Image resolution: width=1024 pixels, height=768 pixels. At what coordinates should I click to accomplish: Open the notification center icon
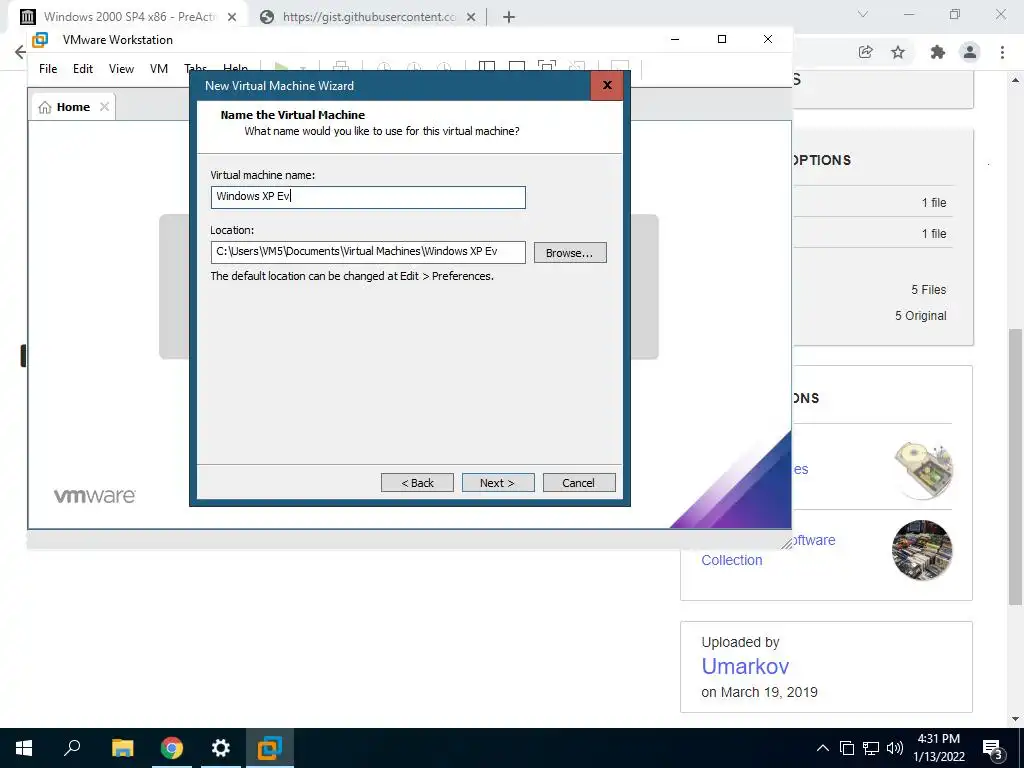coord(992,749)
